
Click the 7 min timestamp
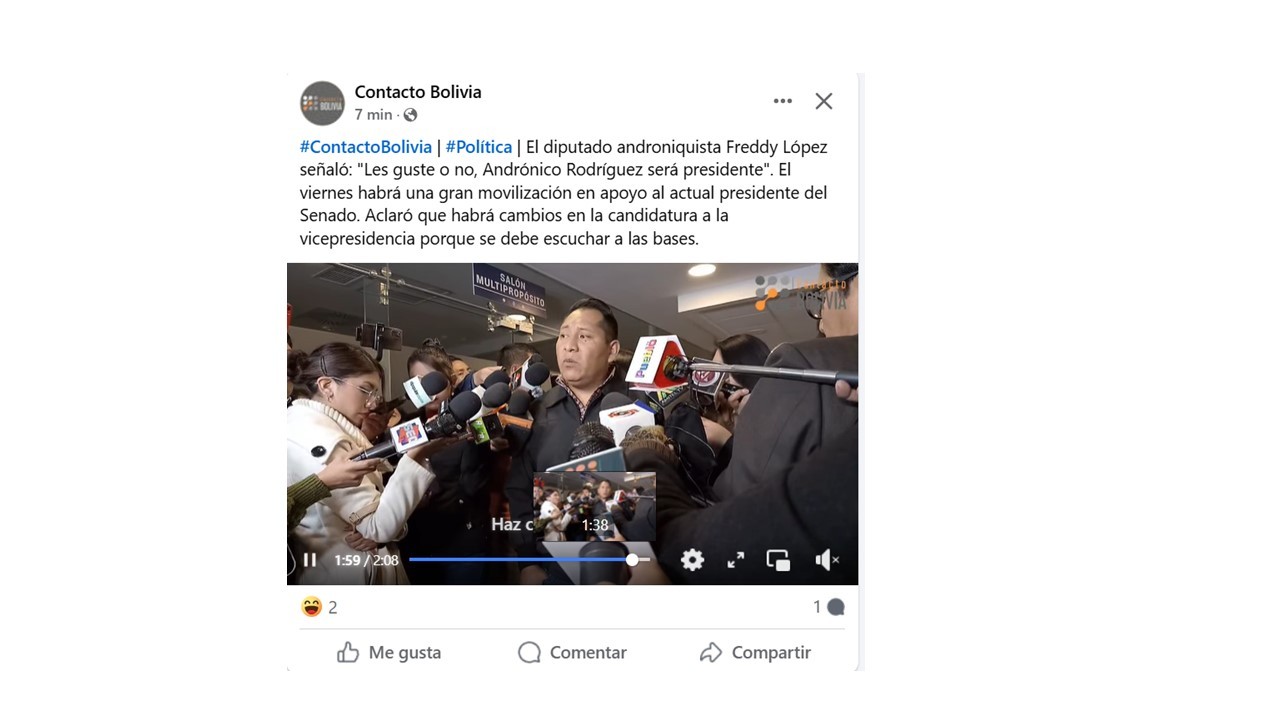click(x=373, y=115)
